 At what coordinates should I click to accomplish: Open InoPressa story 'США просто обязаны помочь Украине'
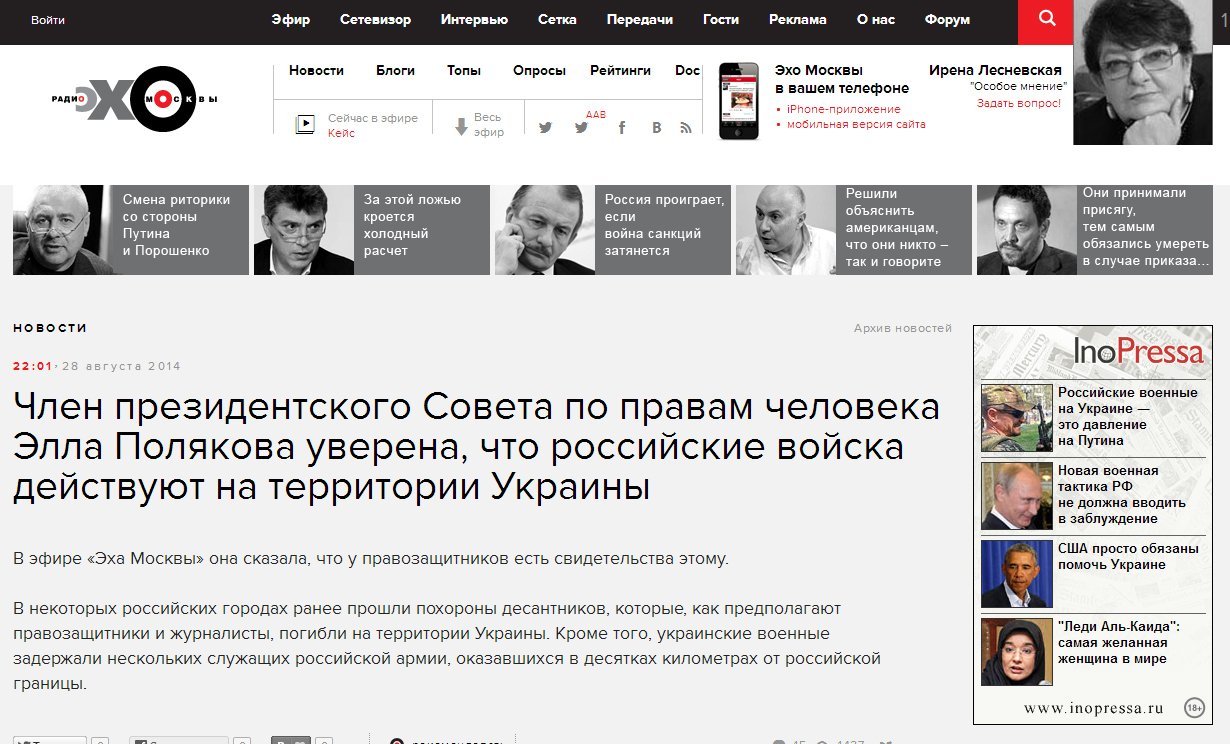coord(1127,556)
